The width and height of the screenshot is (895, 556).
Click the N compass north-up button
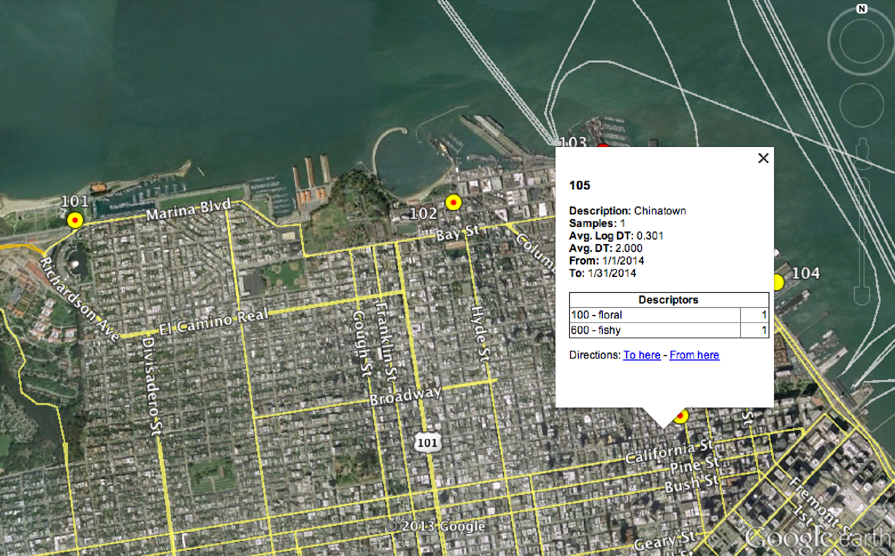pos(861,9)
